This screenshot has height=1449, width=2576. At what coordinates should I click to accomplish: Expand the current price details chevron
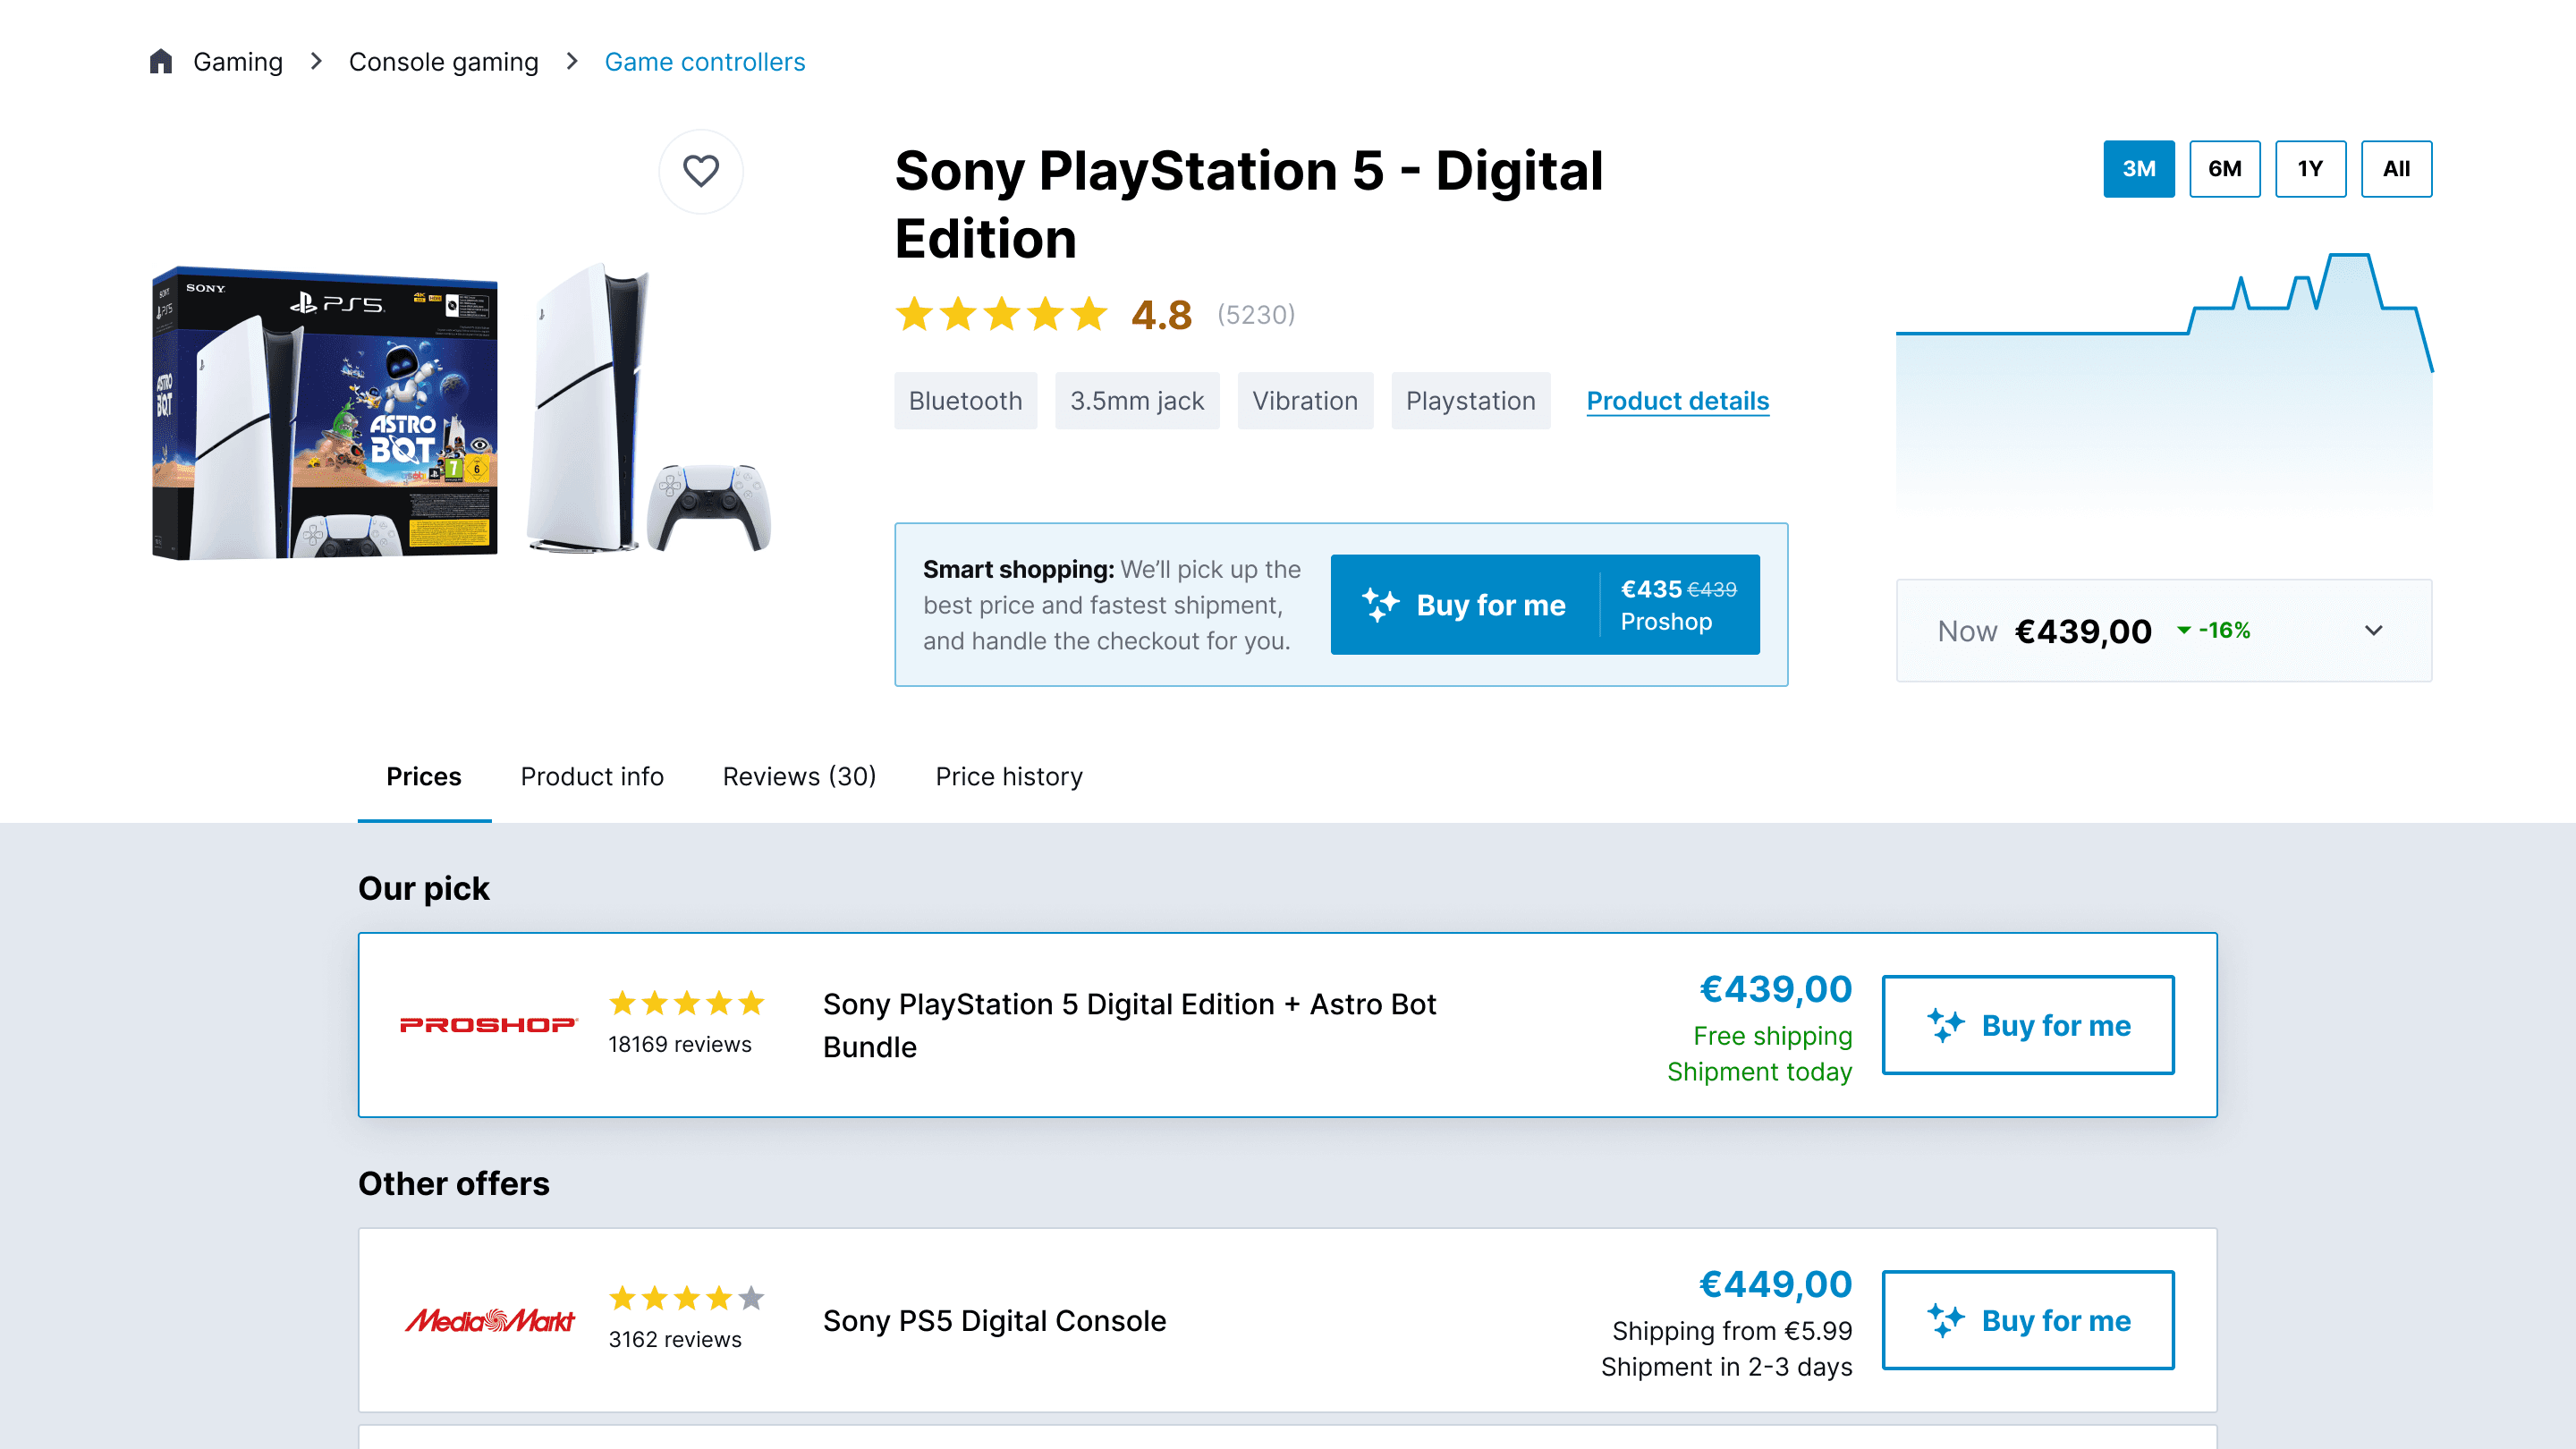pyautogui.click(x=2376, y=631)
